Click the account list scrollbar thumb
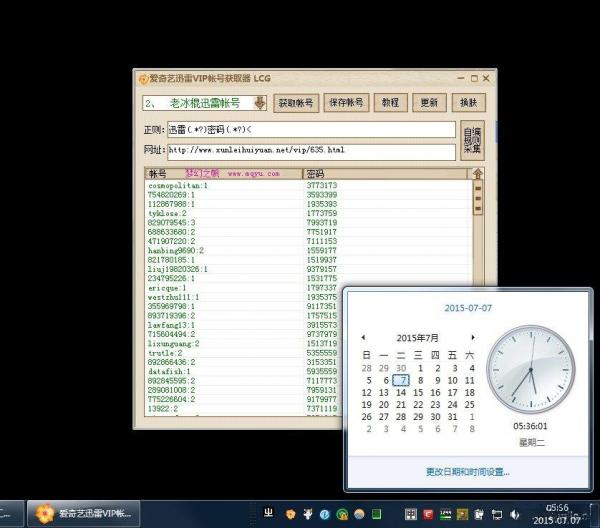Screen dimensions: 600x528 point(478,199)
